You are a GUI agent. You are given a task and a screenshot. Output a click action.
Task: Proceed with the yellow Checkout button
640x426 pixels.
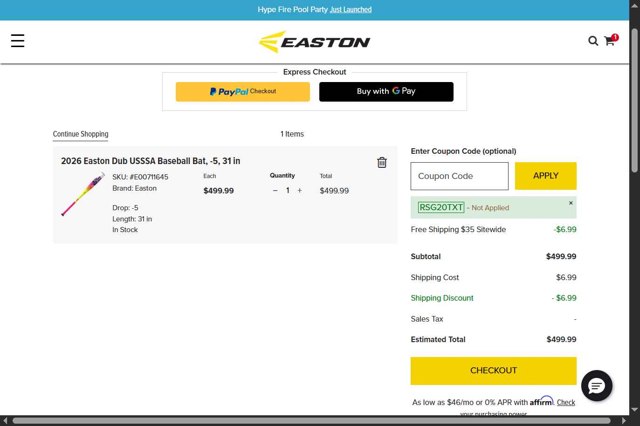(x=493, y=371)
